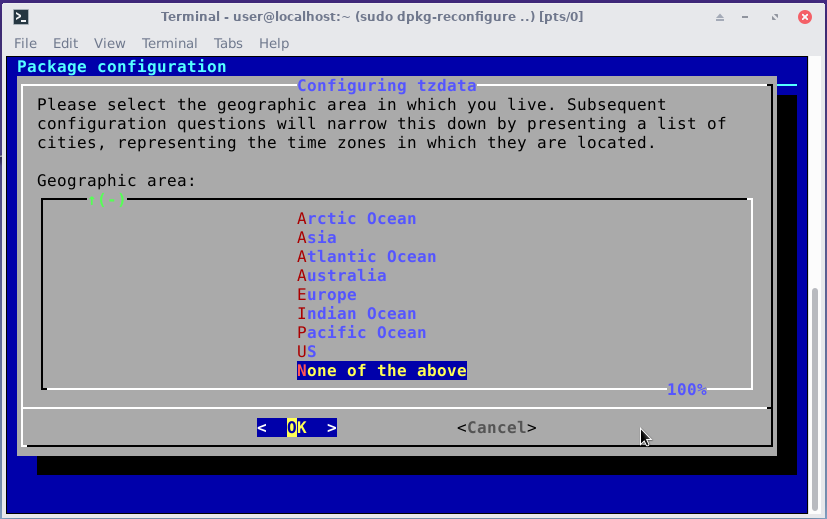
Task: Open the Terminal menu
Action: click(169, 43)
